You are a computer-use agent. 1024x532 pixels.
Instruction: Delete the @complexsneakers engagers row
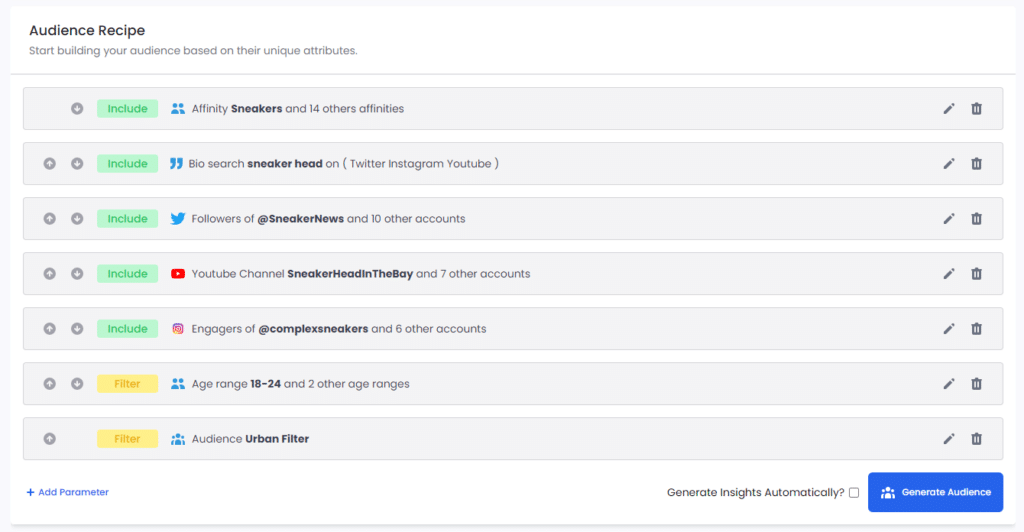(x=976, y=329)
